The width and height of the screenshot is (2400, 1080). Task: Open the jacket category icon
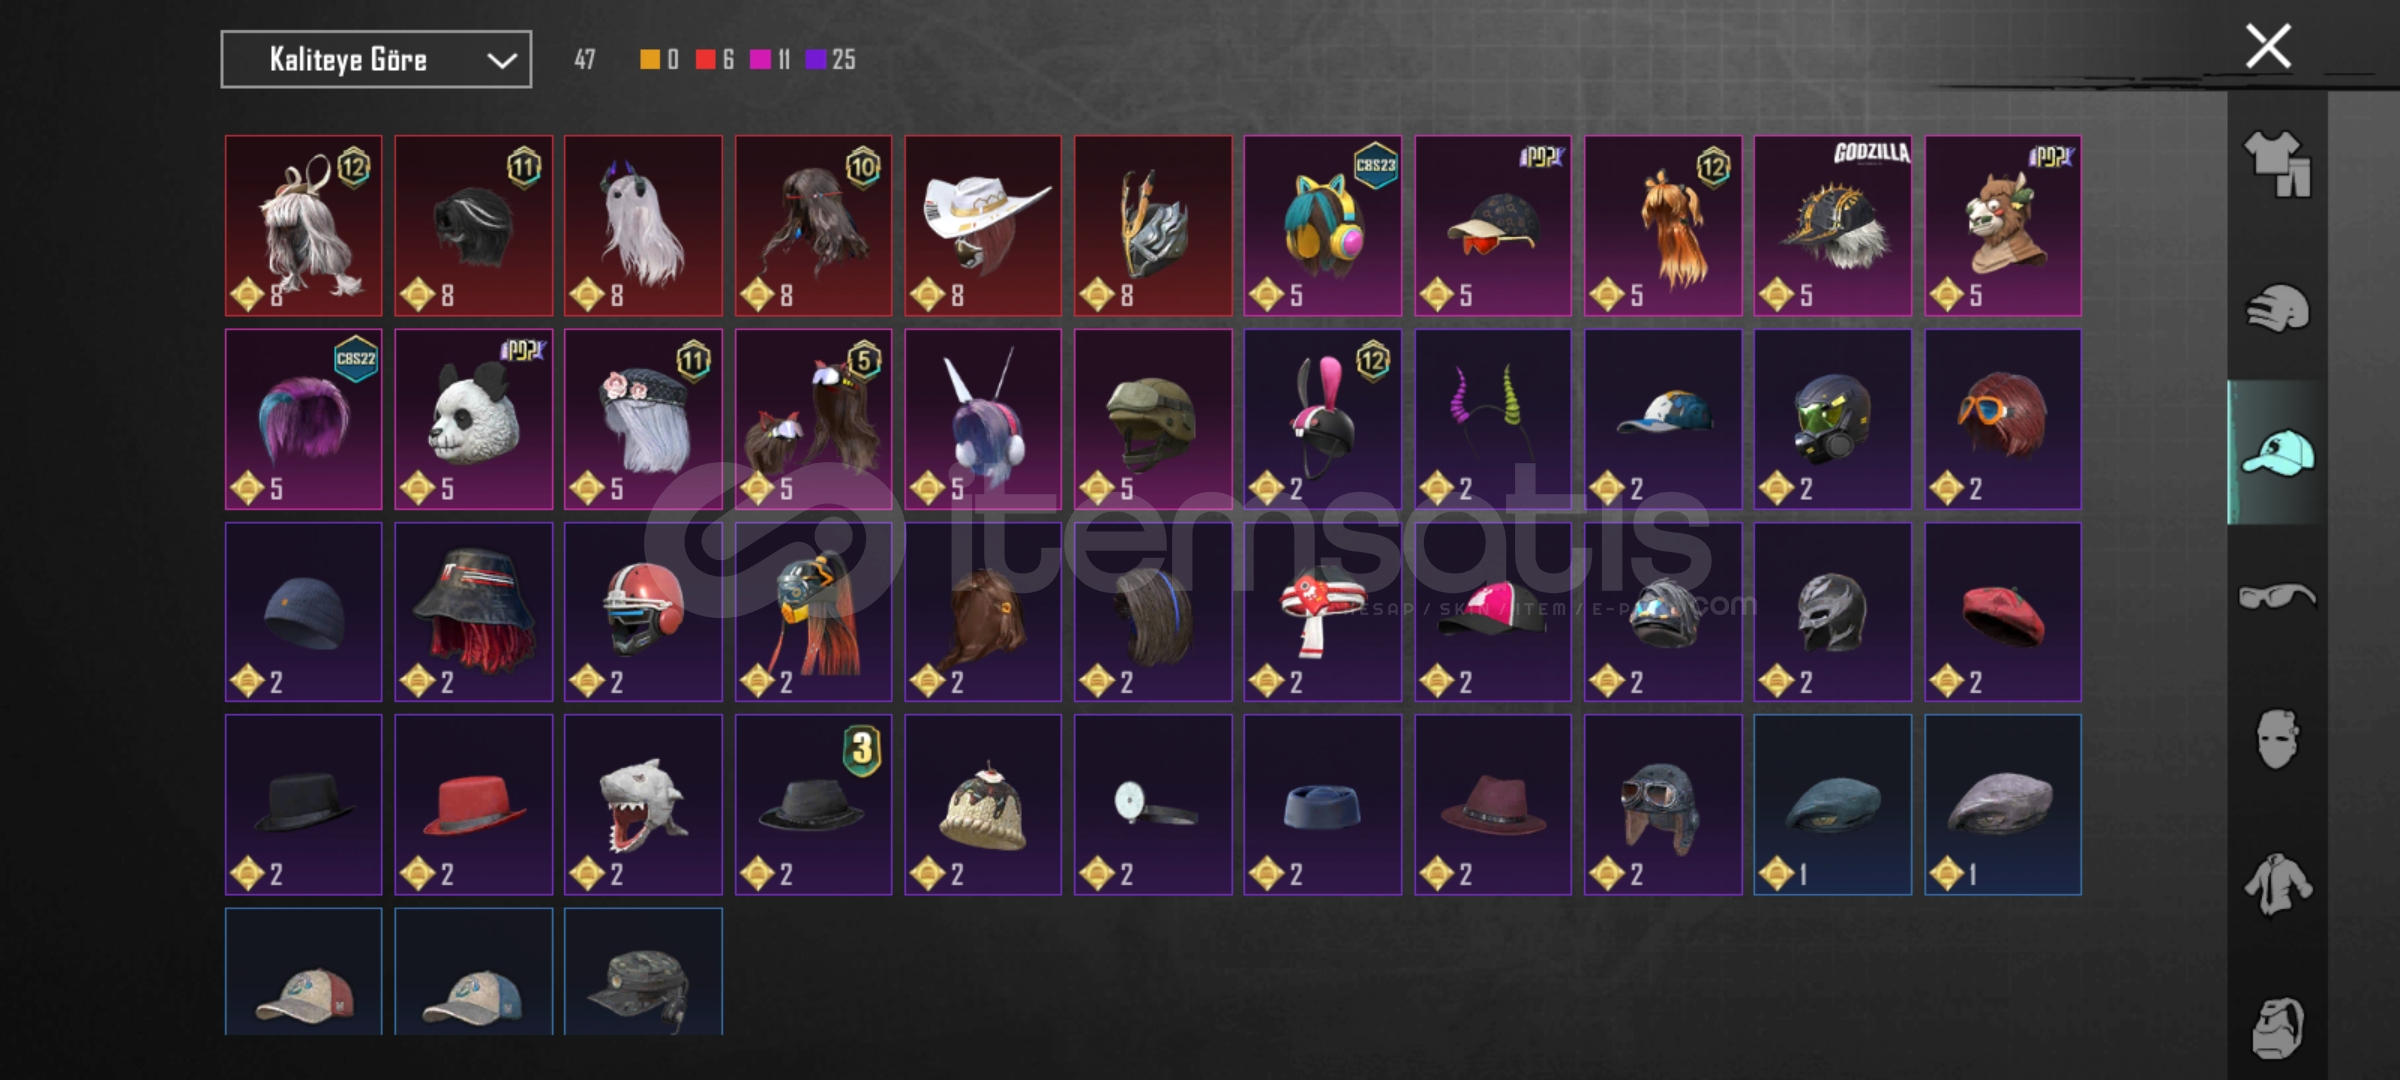pos(2277,884)
